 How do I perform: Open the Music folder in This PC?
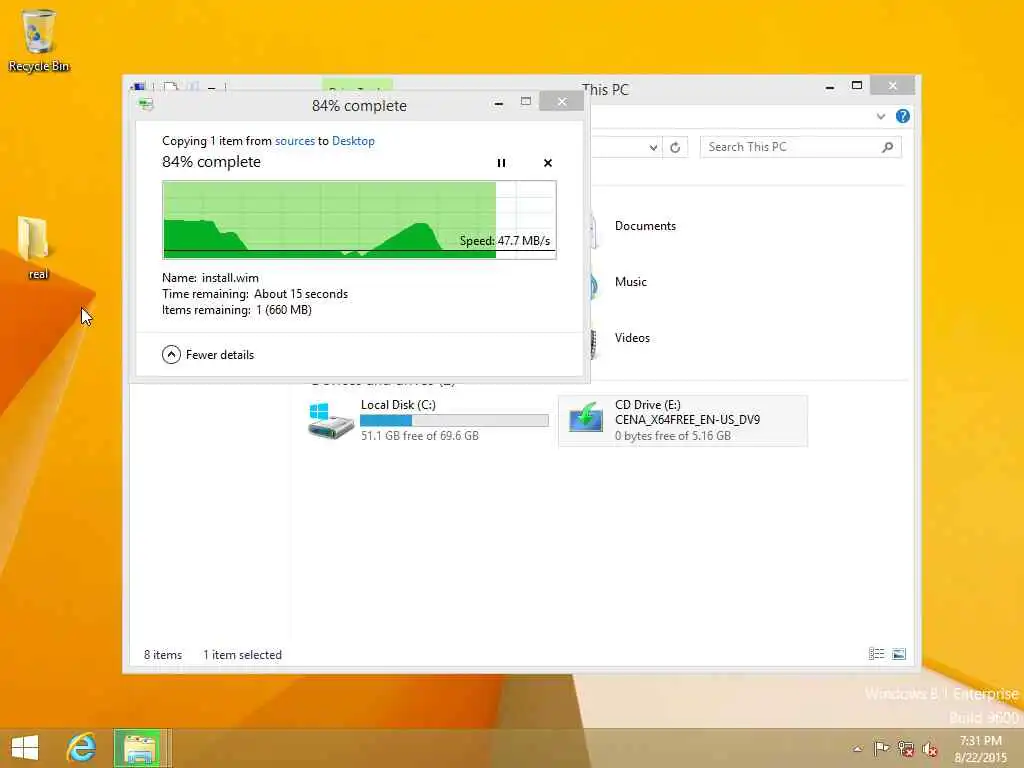pos(631,282)
